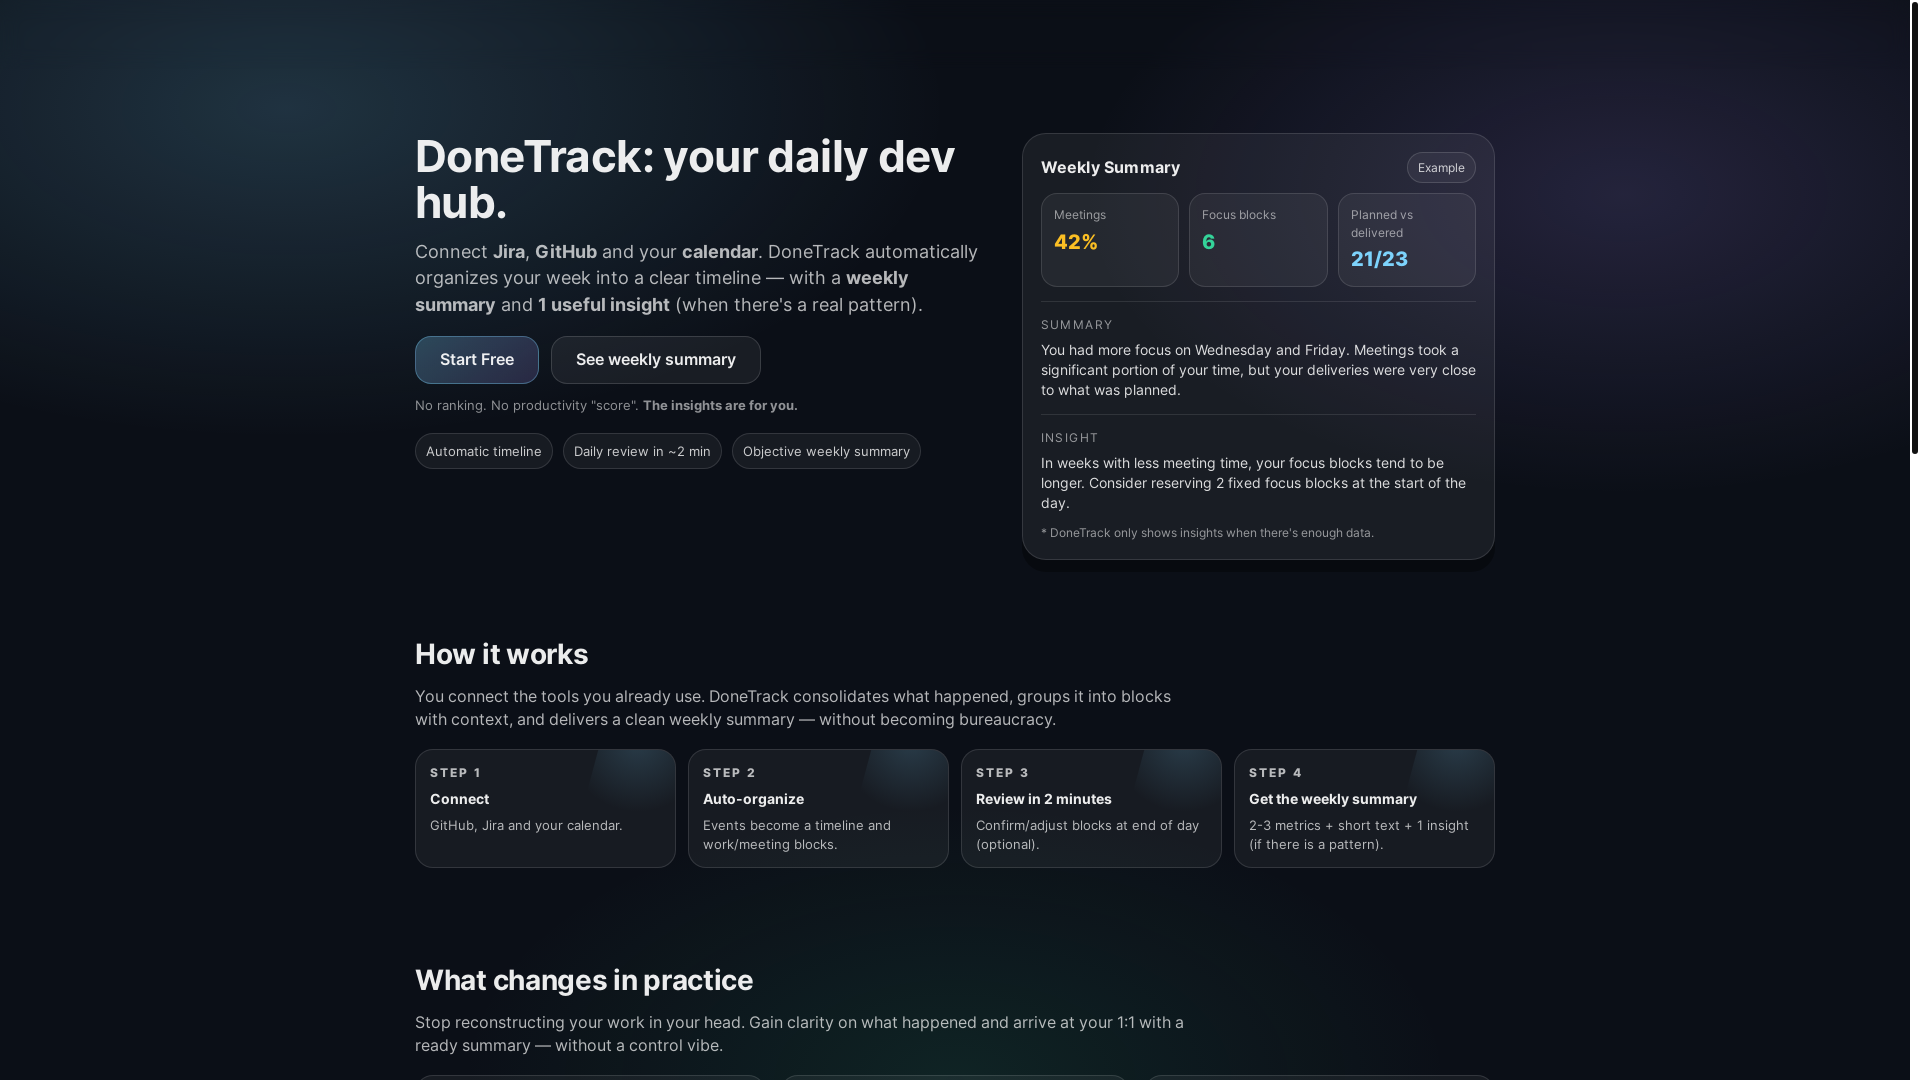Click 'Stop reconstructing your work' paragraph
This screenshot has width=1920, height=1080.
pyautogui.click(x=799, y=1034)
